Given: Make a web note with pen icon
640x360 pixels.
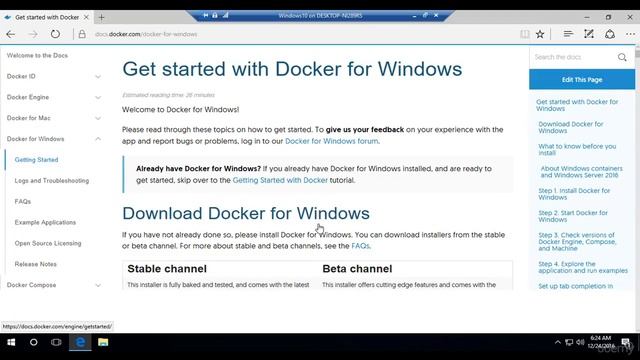Looking at the screenshot, I should [x=589, y=34].
